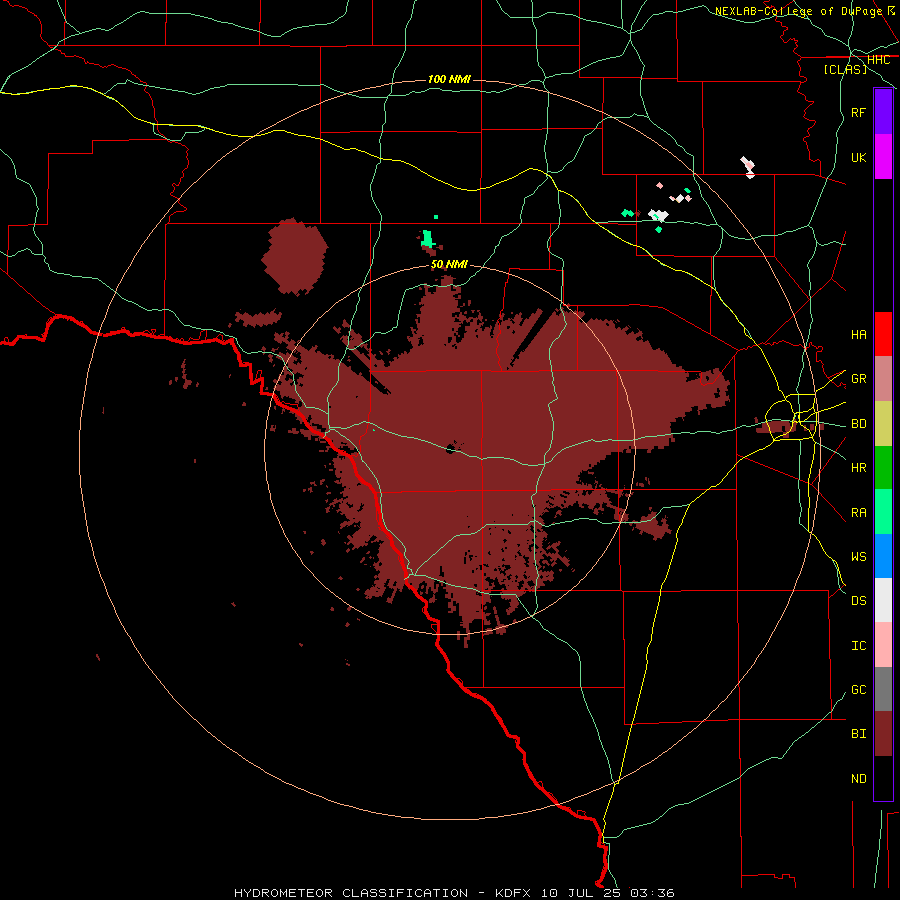The width and height of the screenshot is (900, 900).
Task: Click the DS white legend color swatch
Action: (883, 600)
